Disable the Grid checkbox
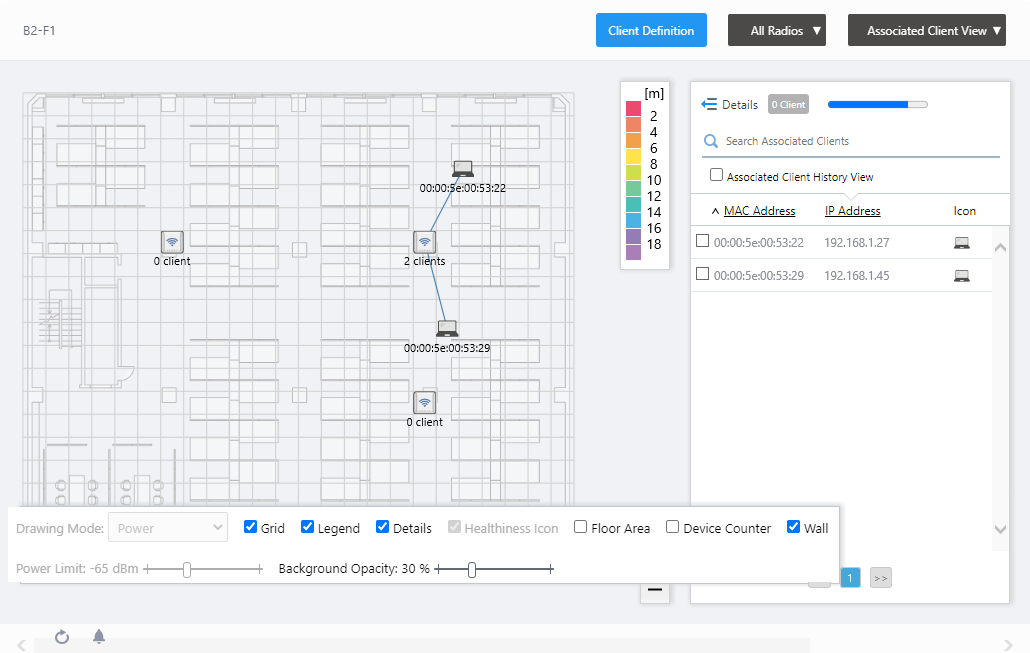This screenshot has height=653, width=1030. [x=251, y=527]
